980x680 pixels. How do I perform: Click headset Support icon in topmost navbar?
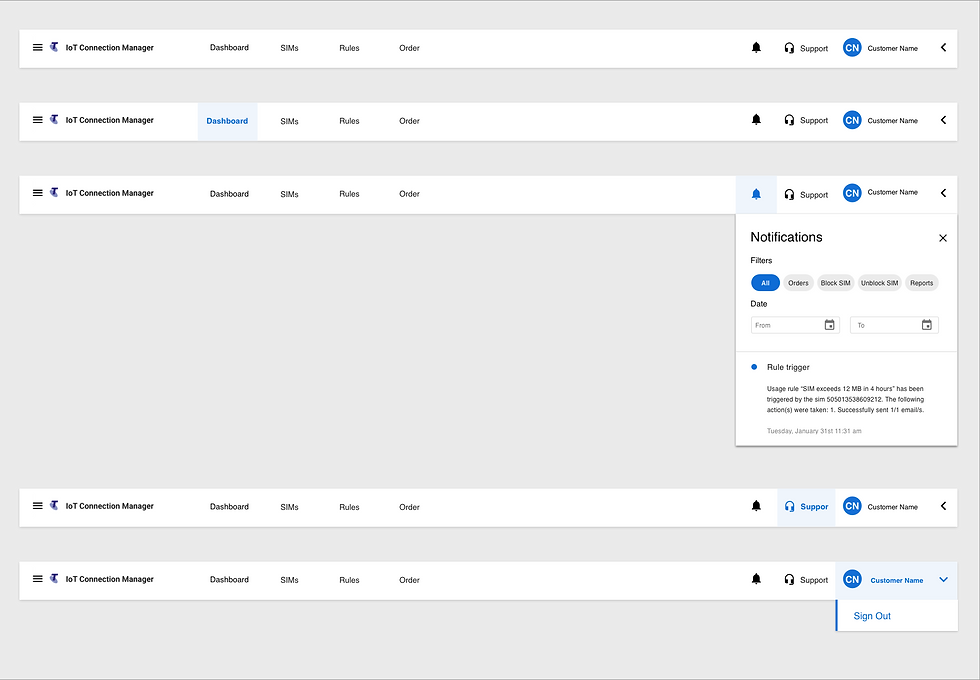(789, 48)
